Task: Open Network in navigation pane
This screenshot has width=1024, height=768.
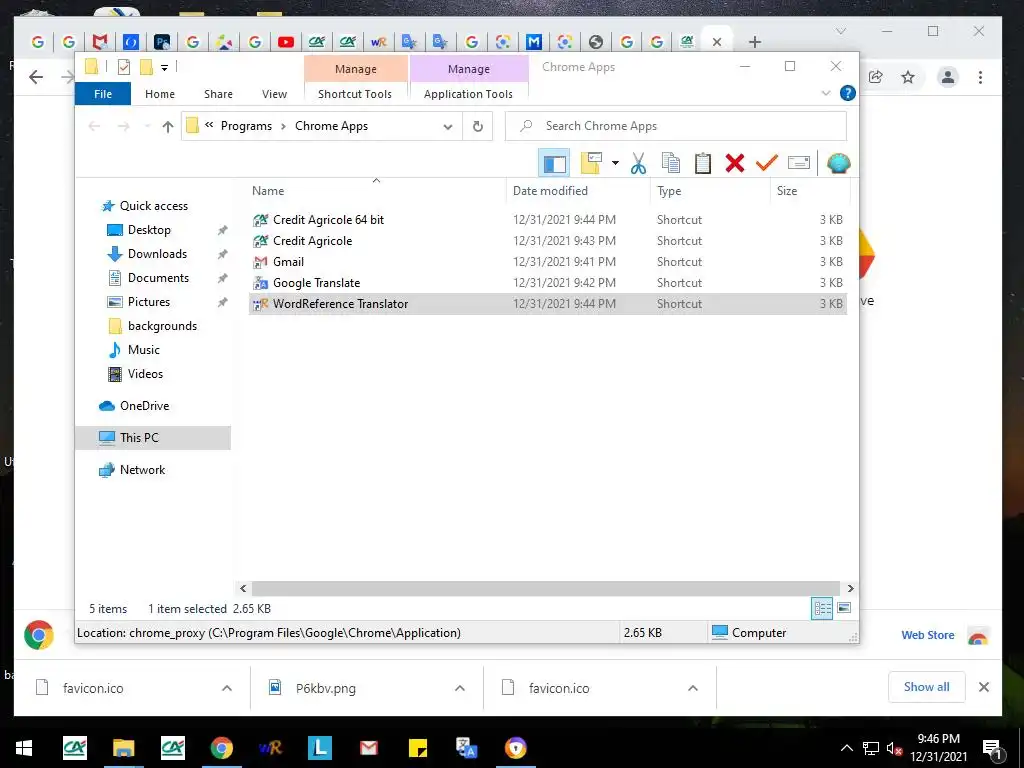Action: pos(142,470)
